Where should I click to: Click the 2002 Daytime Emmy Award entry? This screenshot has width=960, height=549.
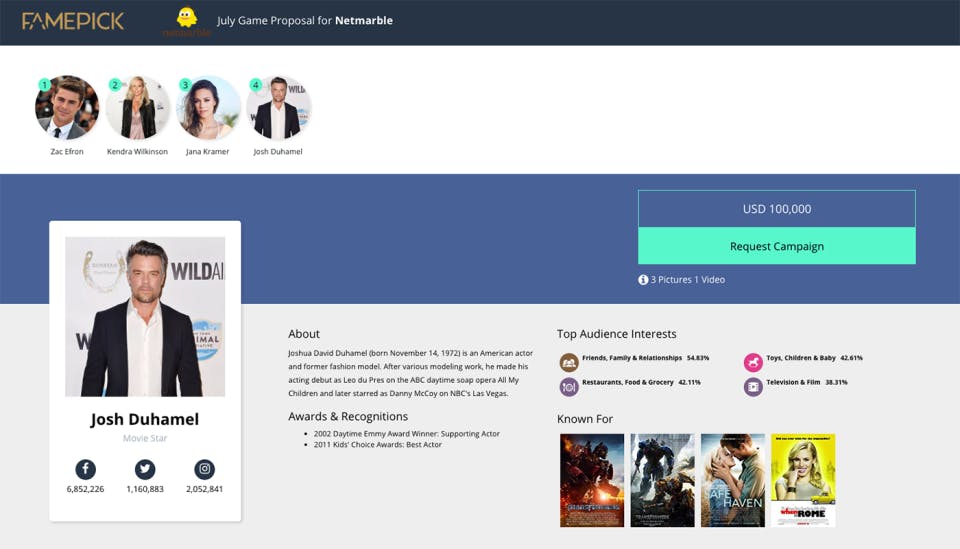click(x=407, y=433)
